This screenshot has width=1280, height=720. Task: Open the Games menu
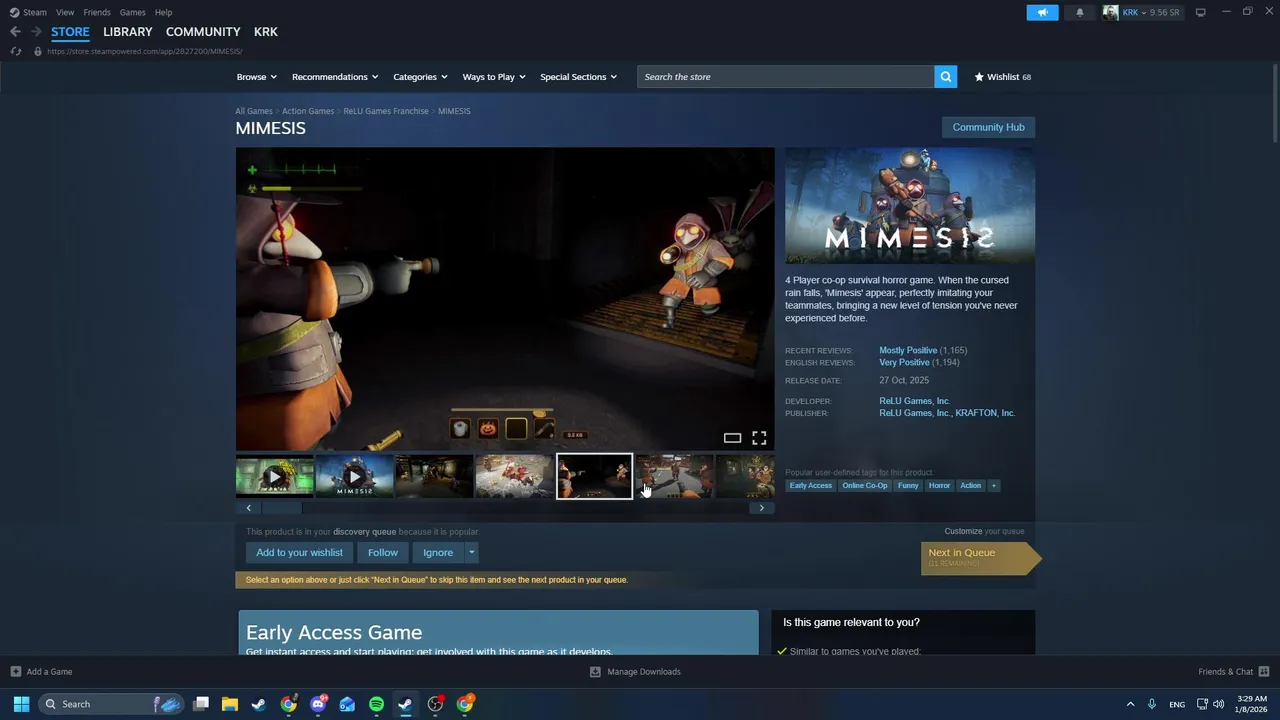point(132,12)
